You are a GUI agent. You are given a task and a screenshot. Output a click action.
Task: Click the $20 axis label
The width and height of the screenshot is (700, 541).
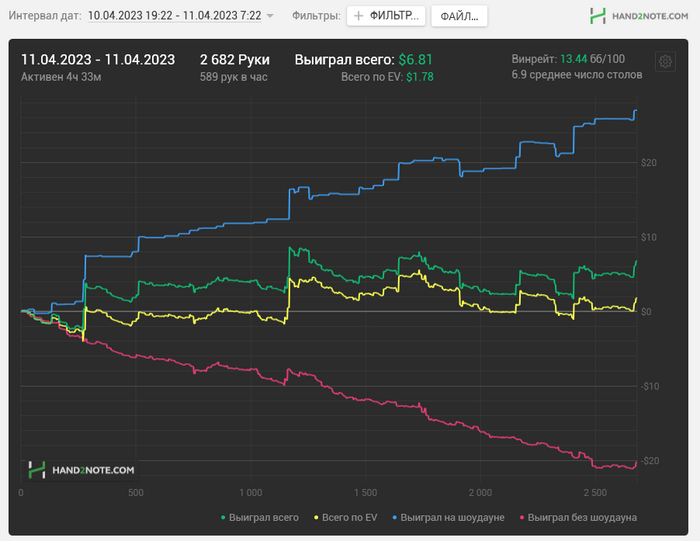[x=649, y=163]
